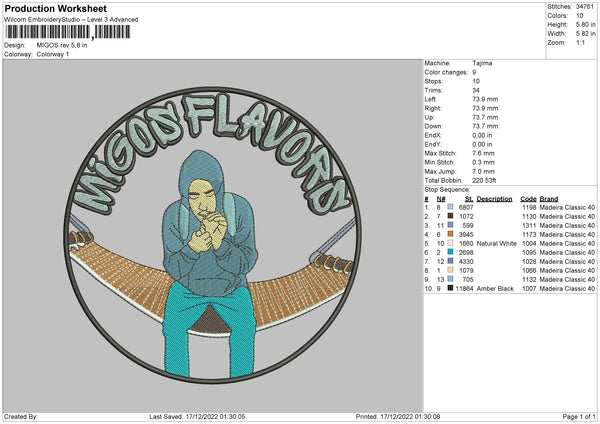
Task: Click the 'Production Worksheet' title
Action: (x=55, y=8)
